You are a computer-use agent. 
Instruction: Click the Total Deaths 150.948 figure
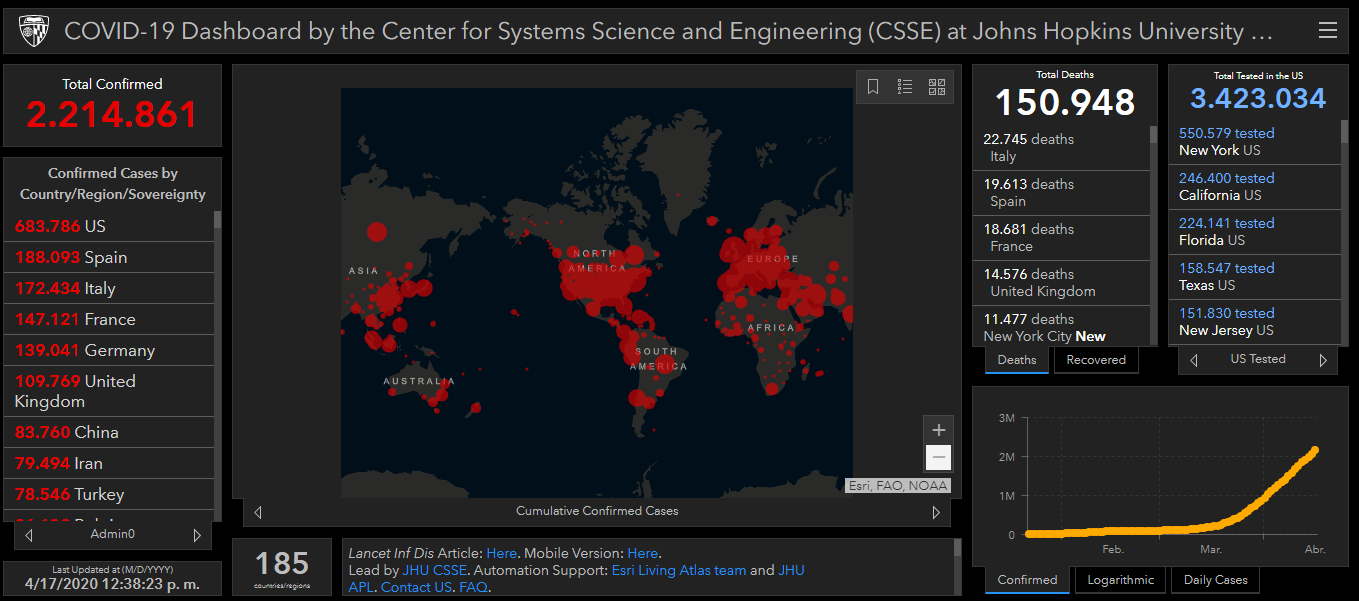click(1065, 102)
